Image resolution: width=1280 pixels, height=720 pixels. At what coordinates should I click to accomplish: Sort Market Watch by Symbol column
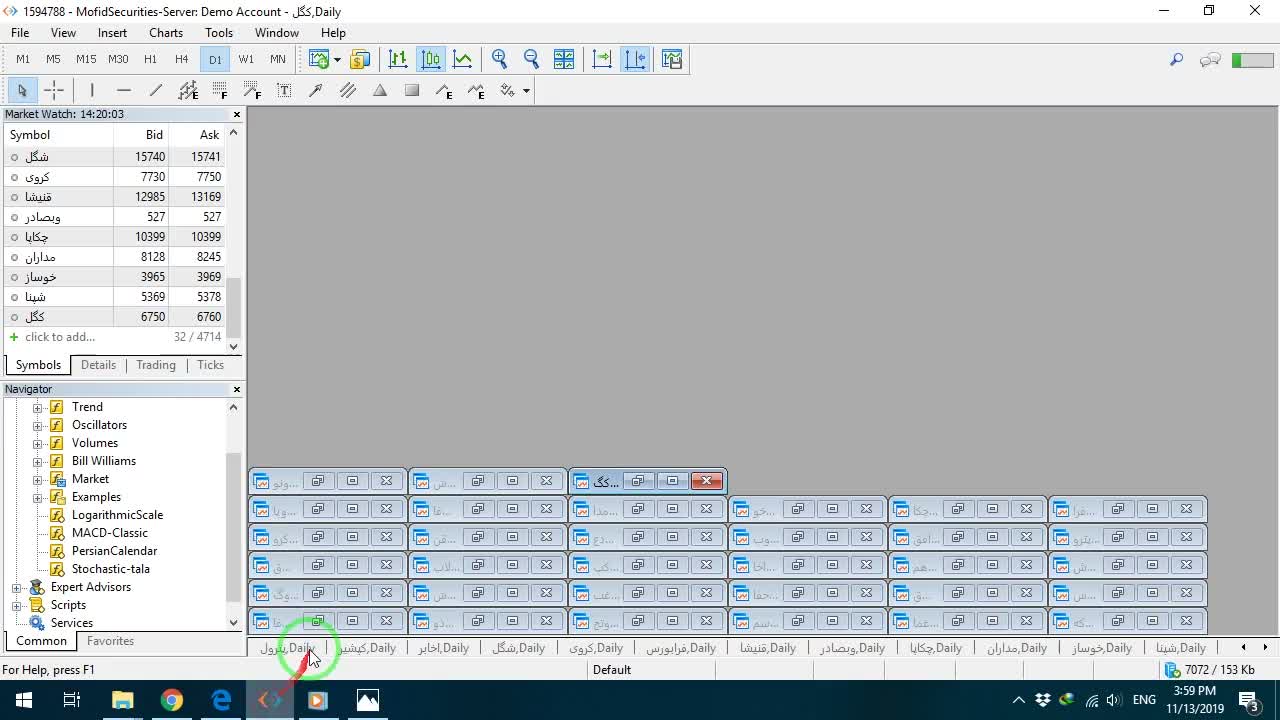coord(58,135)
